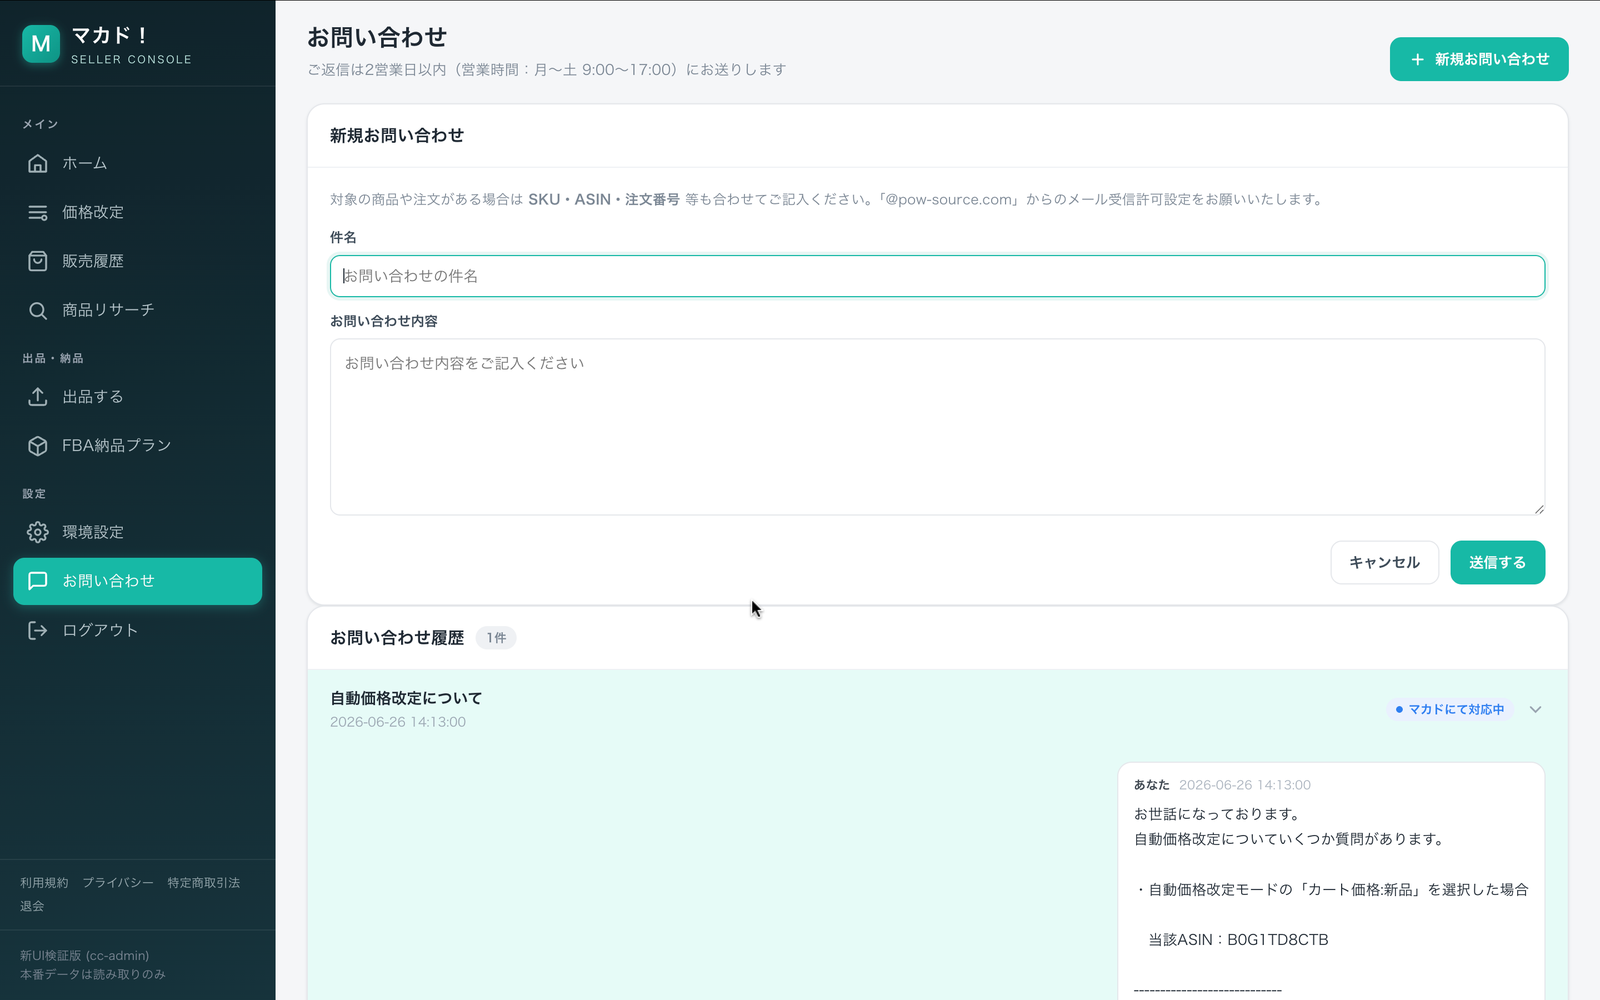Screen dimensions: 1600x1000
Task: Focus the 件名 subject input field
Action: [x=937, y=276]
